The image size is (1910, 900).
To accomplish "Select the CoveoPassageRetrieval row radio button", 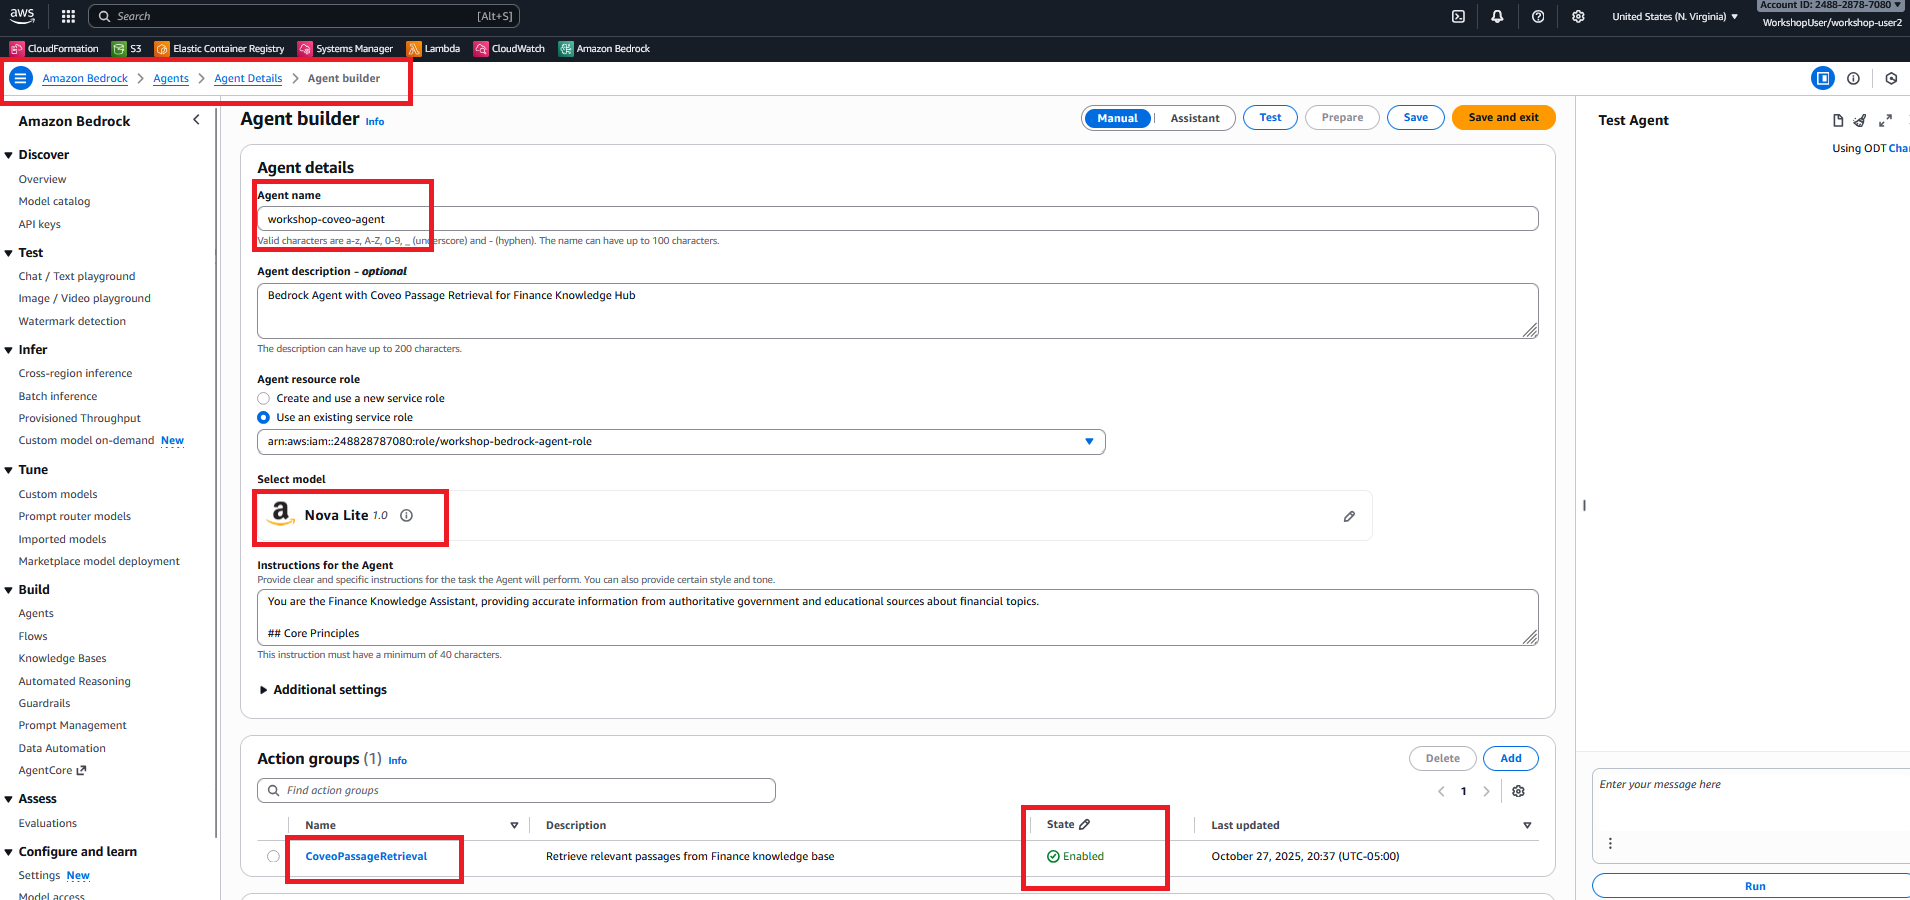I will [272, 856].
